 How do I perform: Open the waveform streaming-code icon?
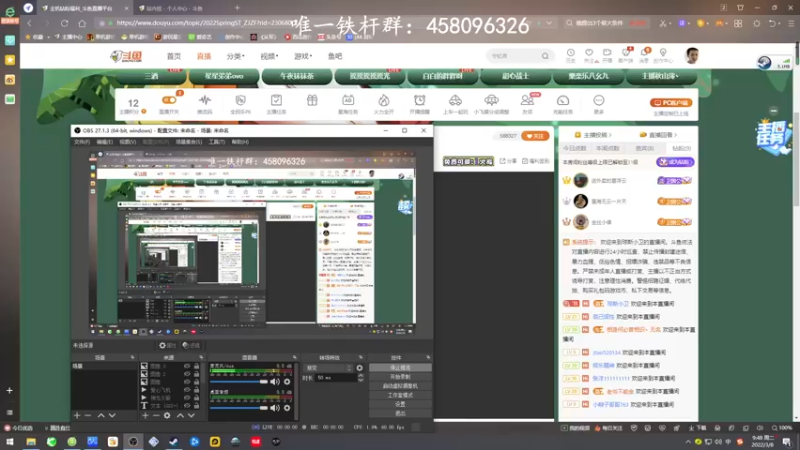point(205,100)
